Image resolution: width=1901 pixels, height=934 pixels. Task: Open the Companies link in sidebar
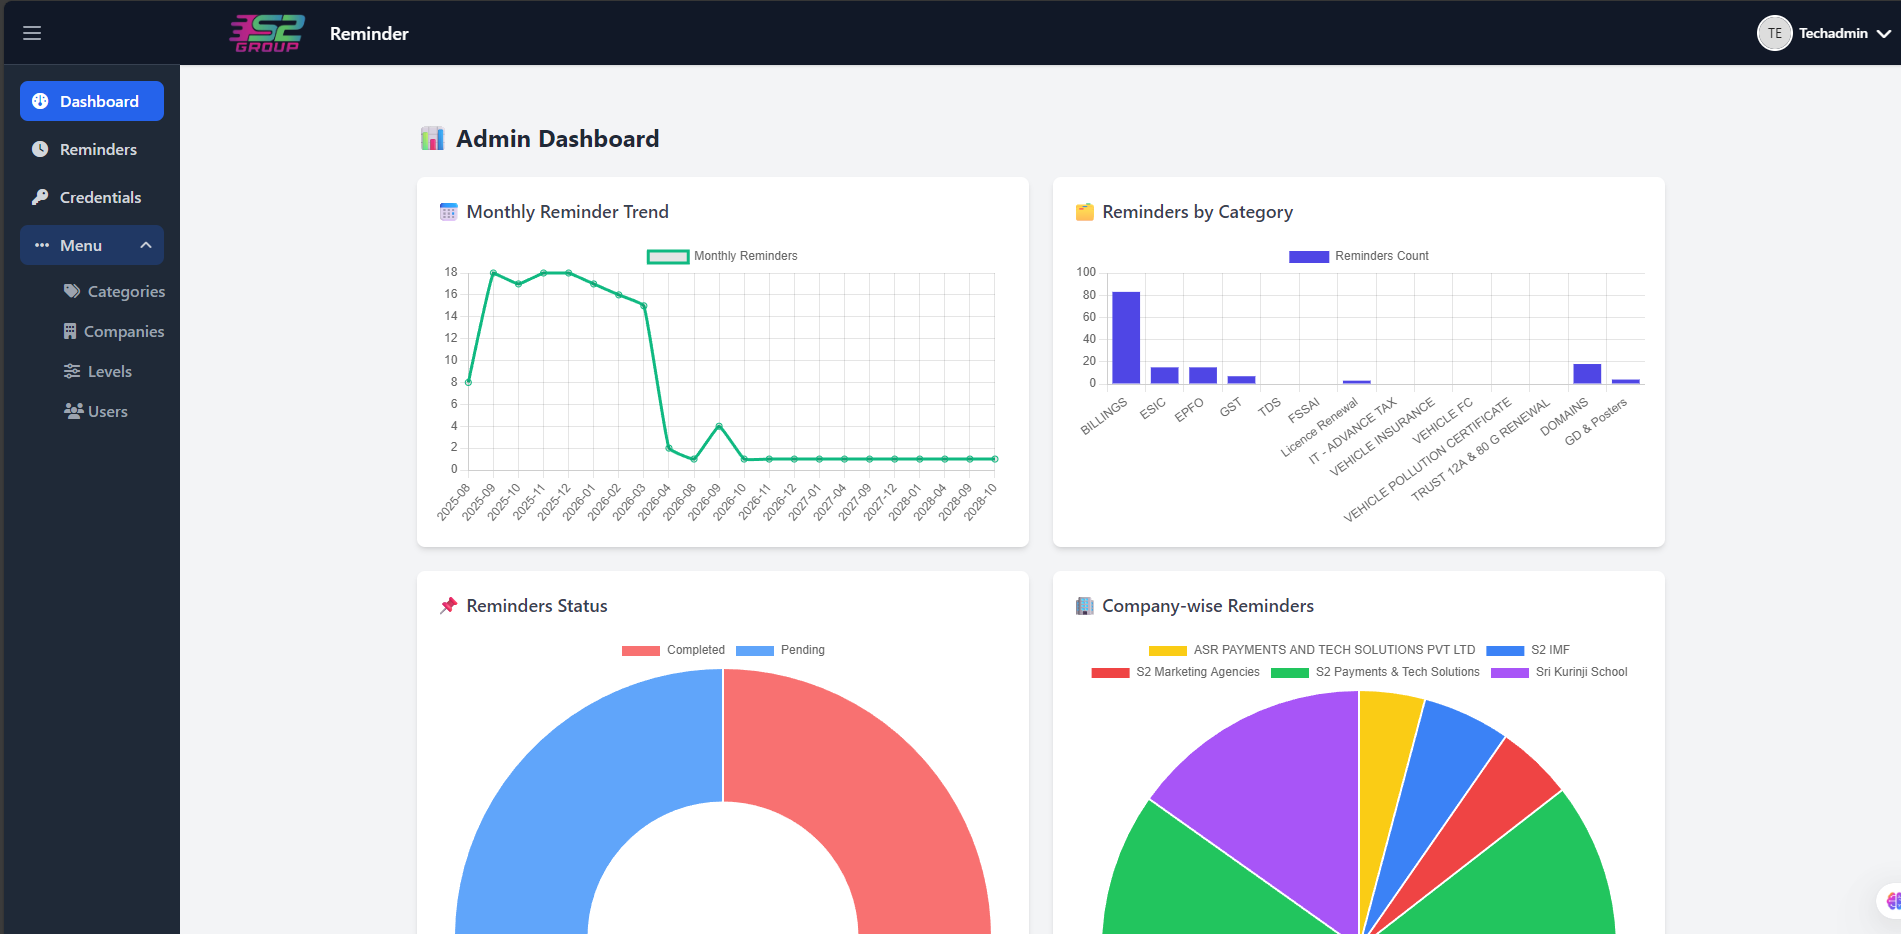(124, 331)
